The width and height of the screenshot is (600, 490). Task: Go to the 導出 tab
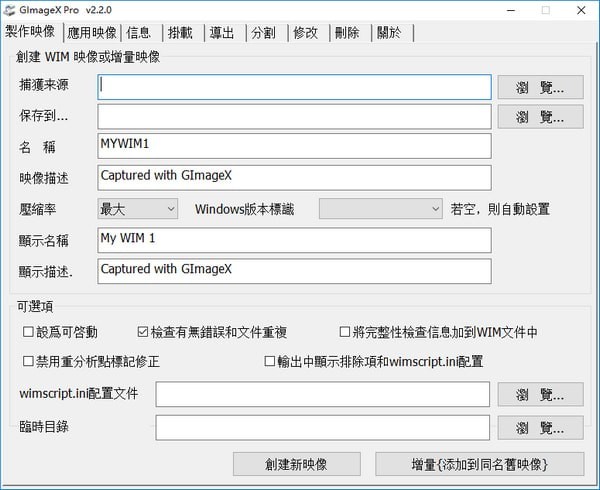click(221, 32)
